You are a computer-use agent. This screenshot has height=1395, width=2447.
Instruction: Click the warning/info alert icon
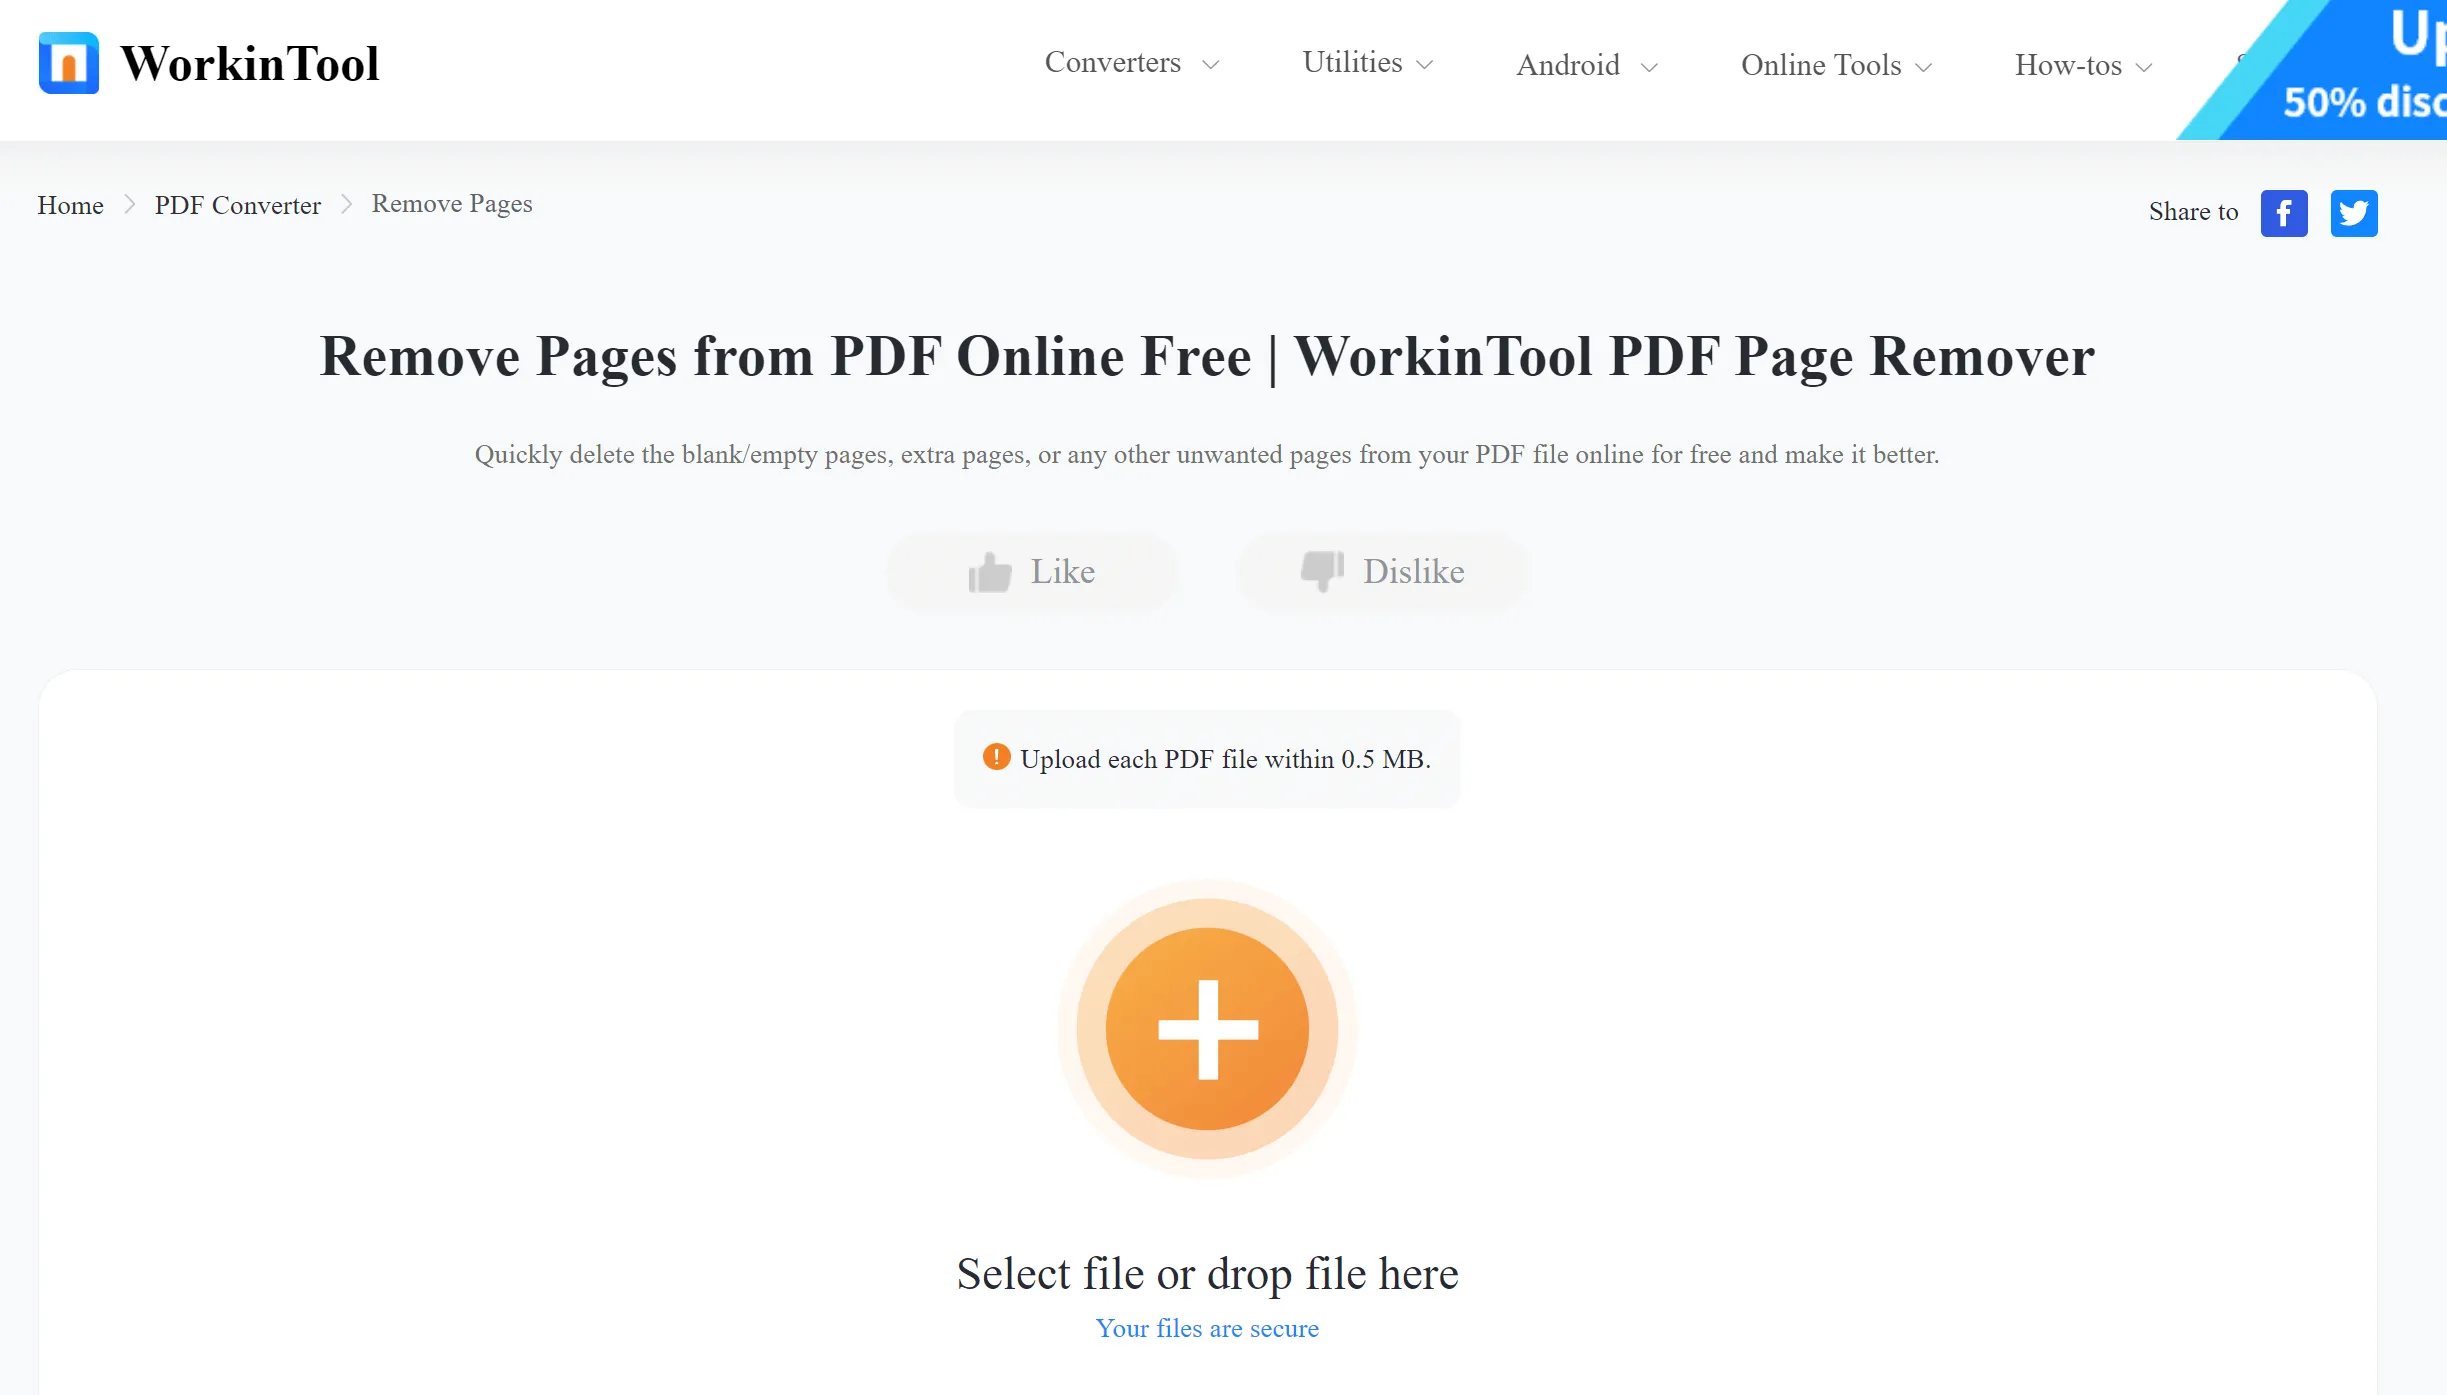tap(997, 756)
